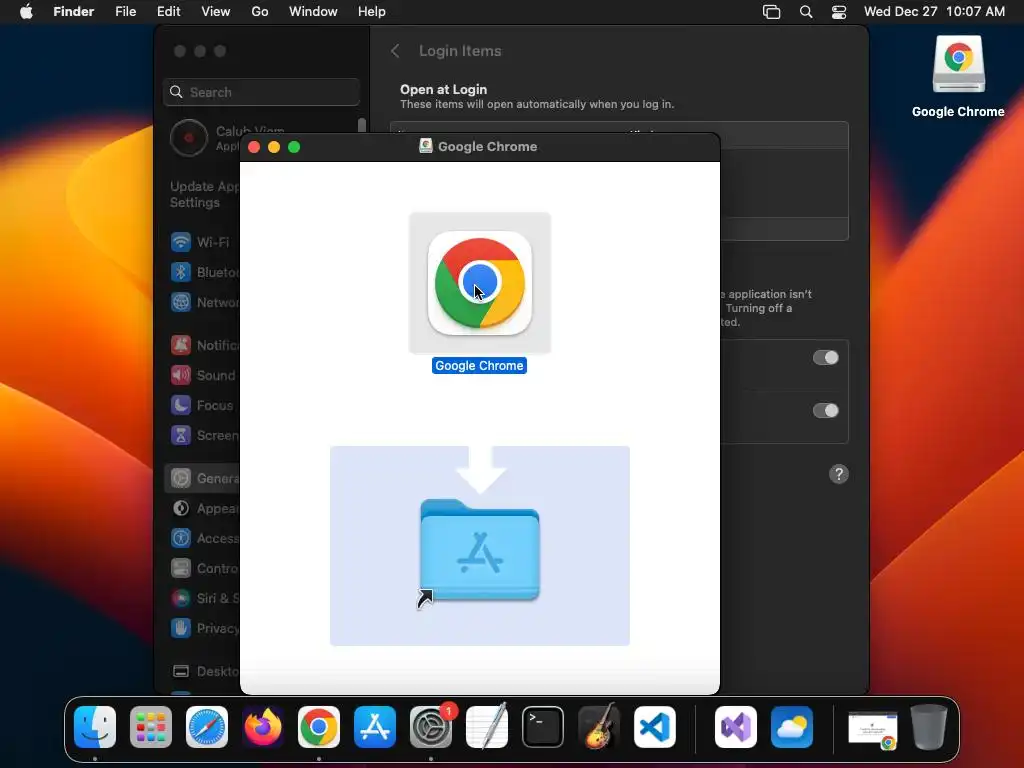Viewport: 1024px width, 768px height.
Task: Select Privacy & Security in Settings sidebar
Action: (202, 629)
